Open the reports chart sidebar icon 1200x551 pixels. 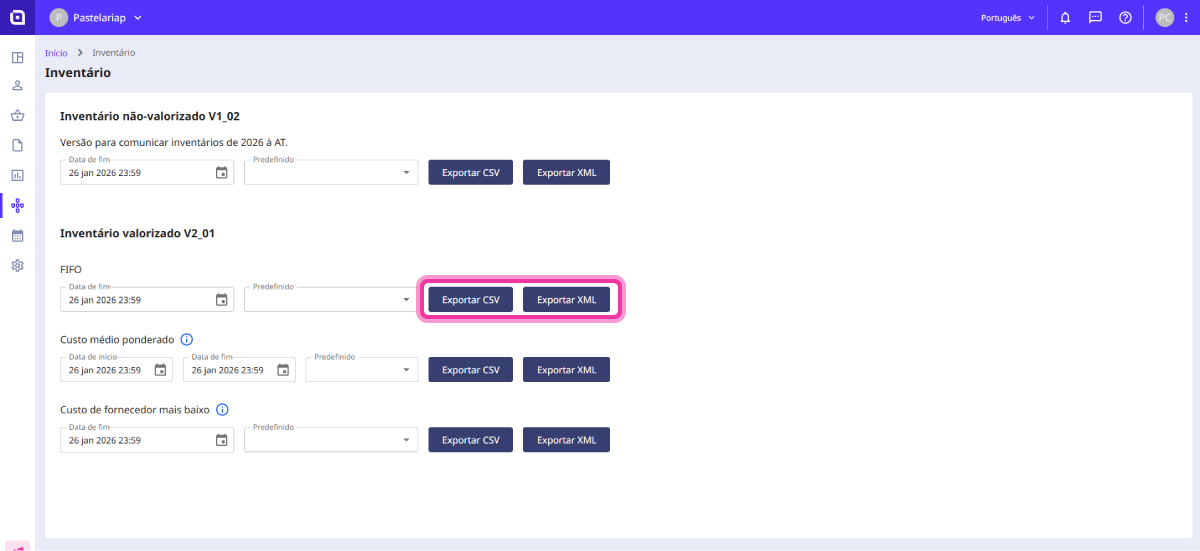pyautogui.click(x=17, y=176)
